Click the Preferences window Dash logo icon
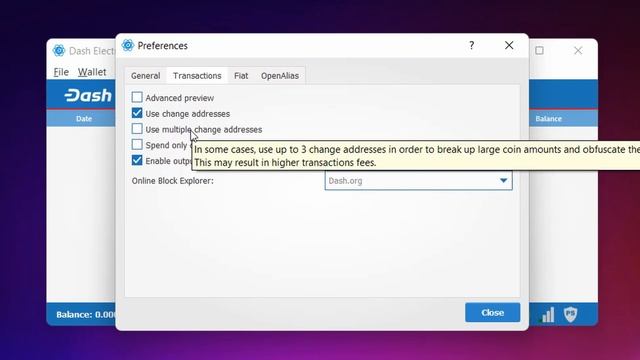 (x=128, y=45)
